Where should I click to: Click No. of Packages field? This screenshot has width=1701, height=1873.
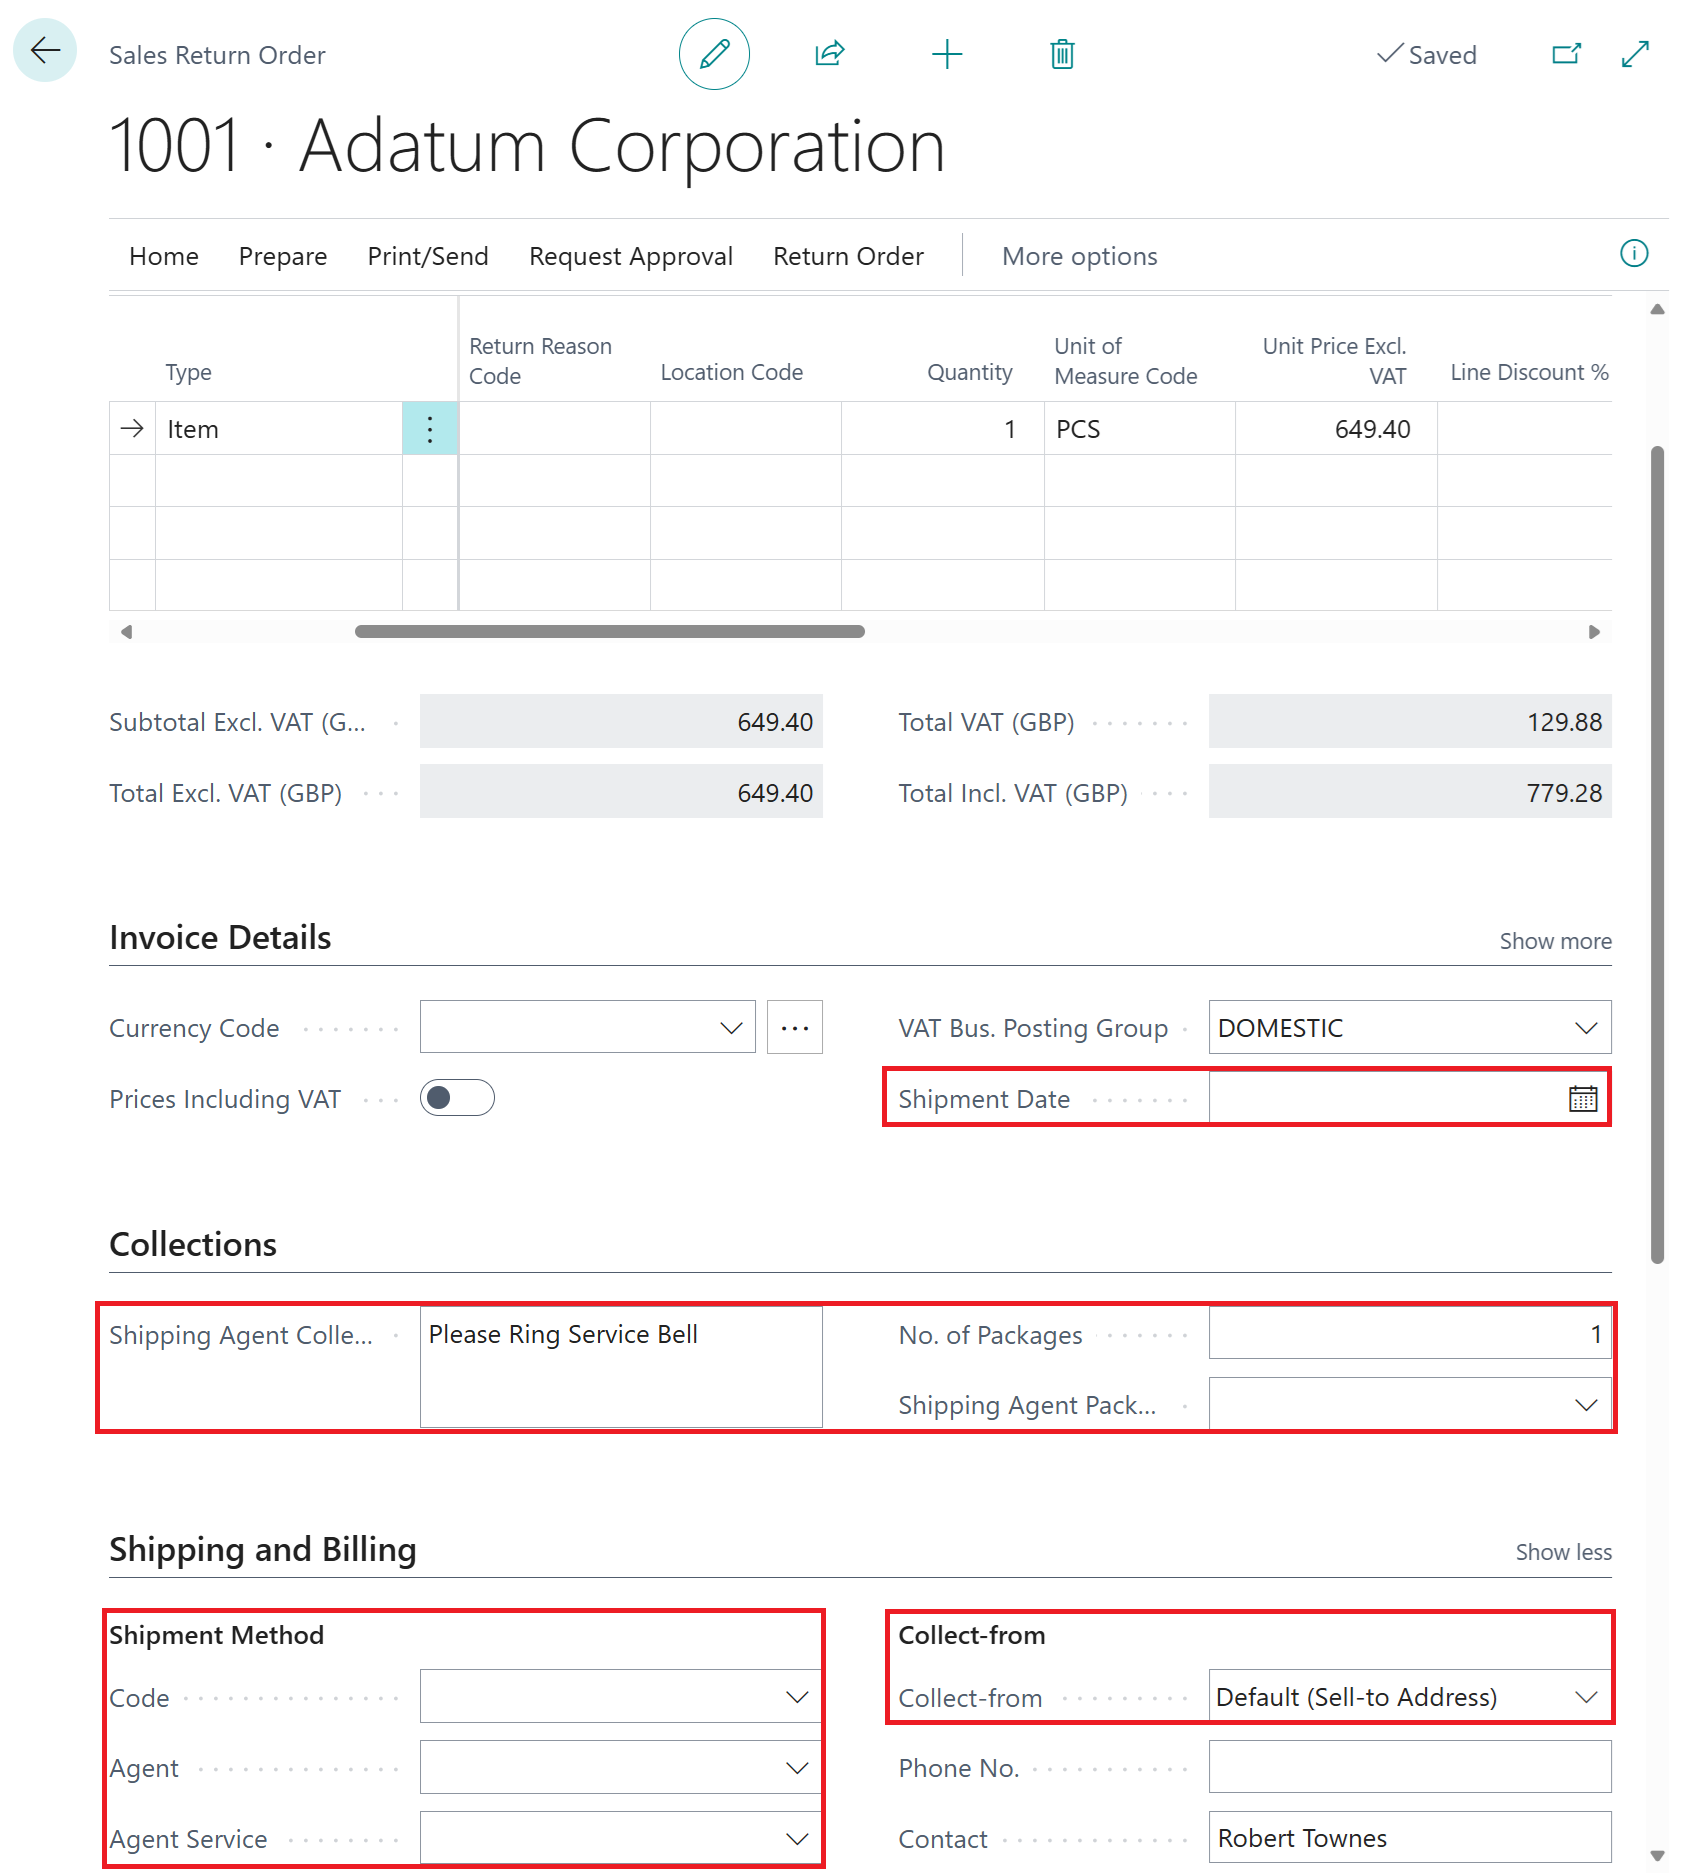click(x=1410, y=1333)
